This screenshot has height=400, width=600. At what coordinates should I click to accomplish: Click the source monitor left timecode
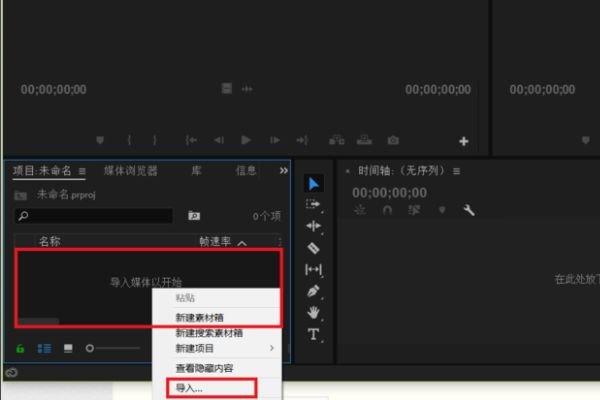[x=54, y=90]
